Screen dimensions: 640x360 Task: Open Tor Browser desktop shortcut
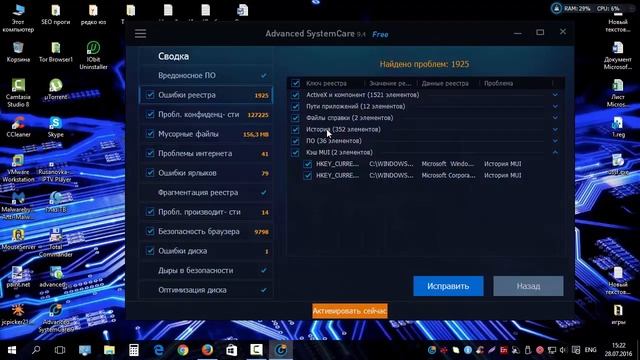56,51
